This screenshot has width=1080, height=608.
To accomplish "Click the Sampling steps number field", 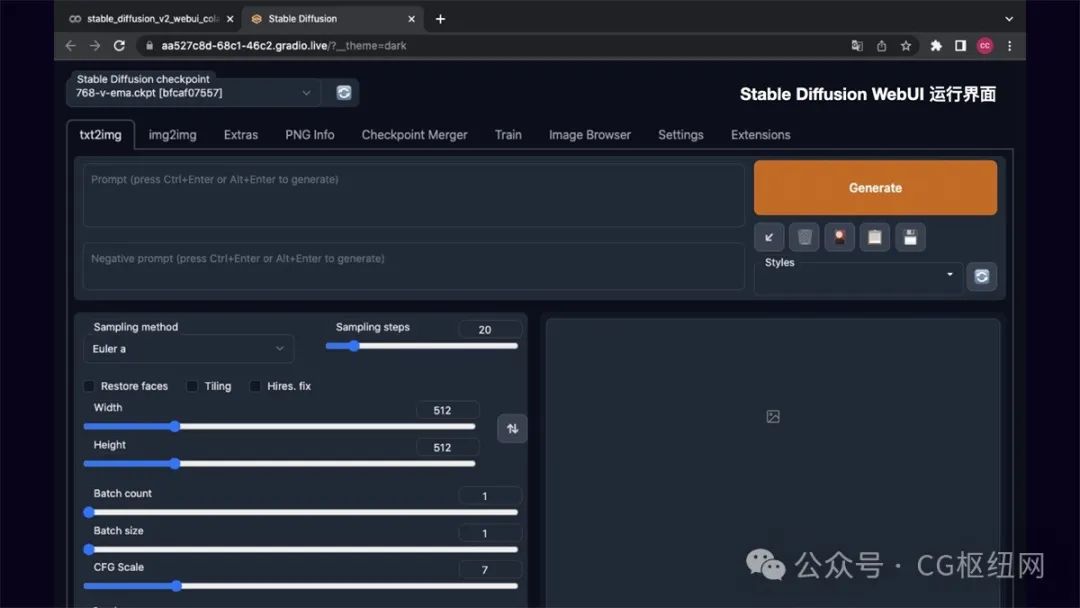I will click(490, 330).
